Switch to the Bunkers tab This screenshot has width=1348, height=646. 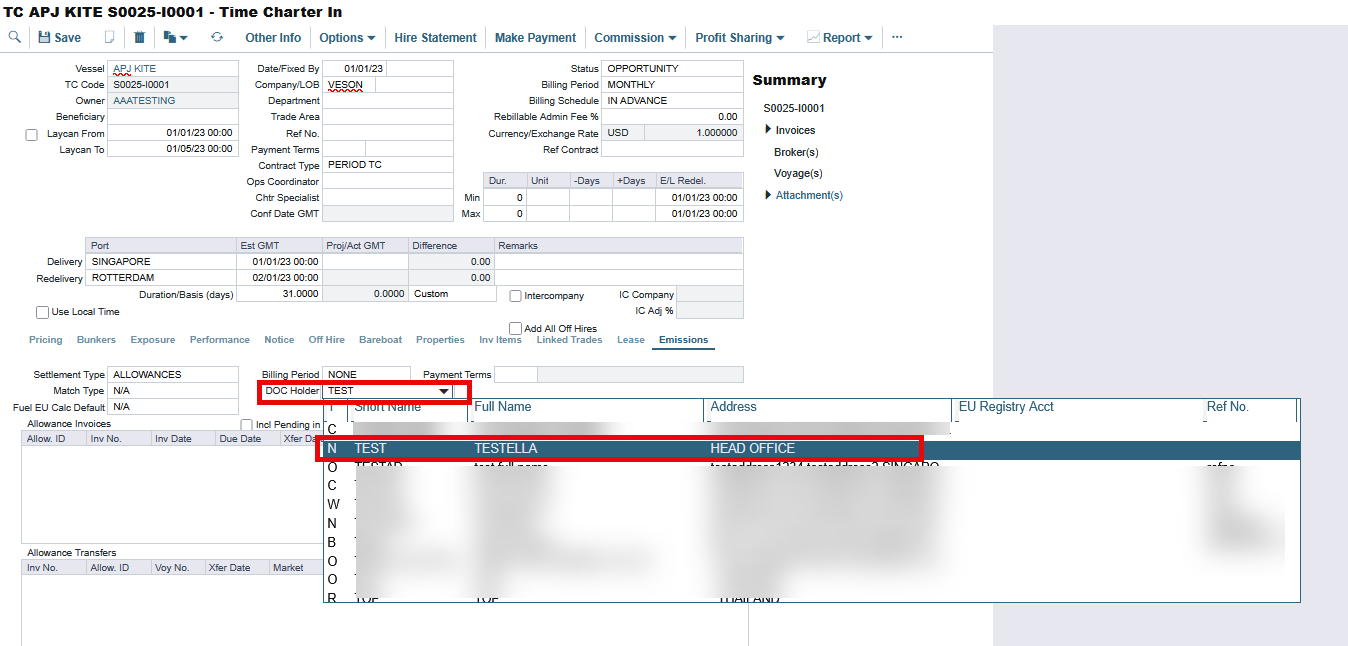tap(96, 340)
